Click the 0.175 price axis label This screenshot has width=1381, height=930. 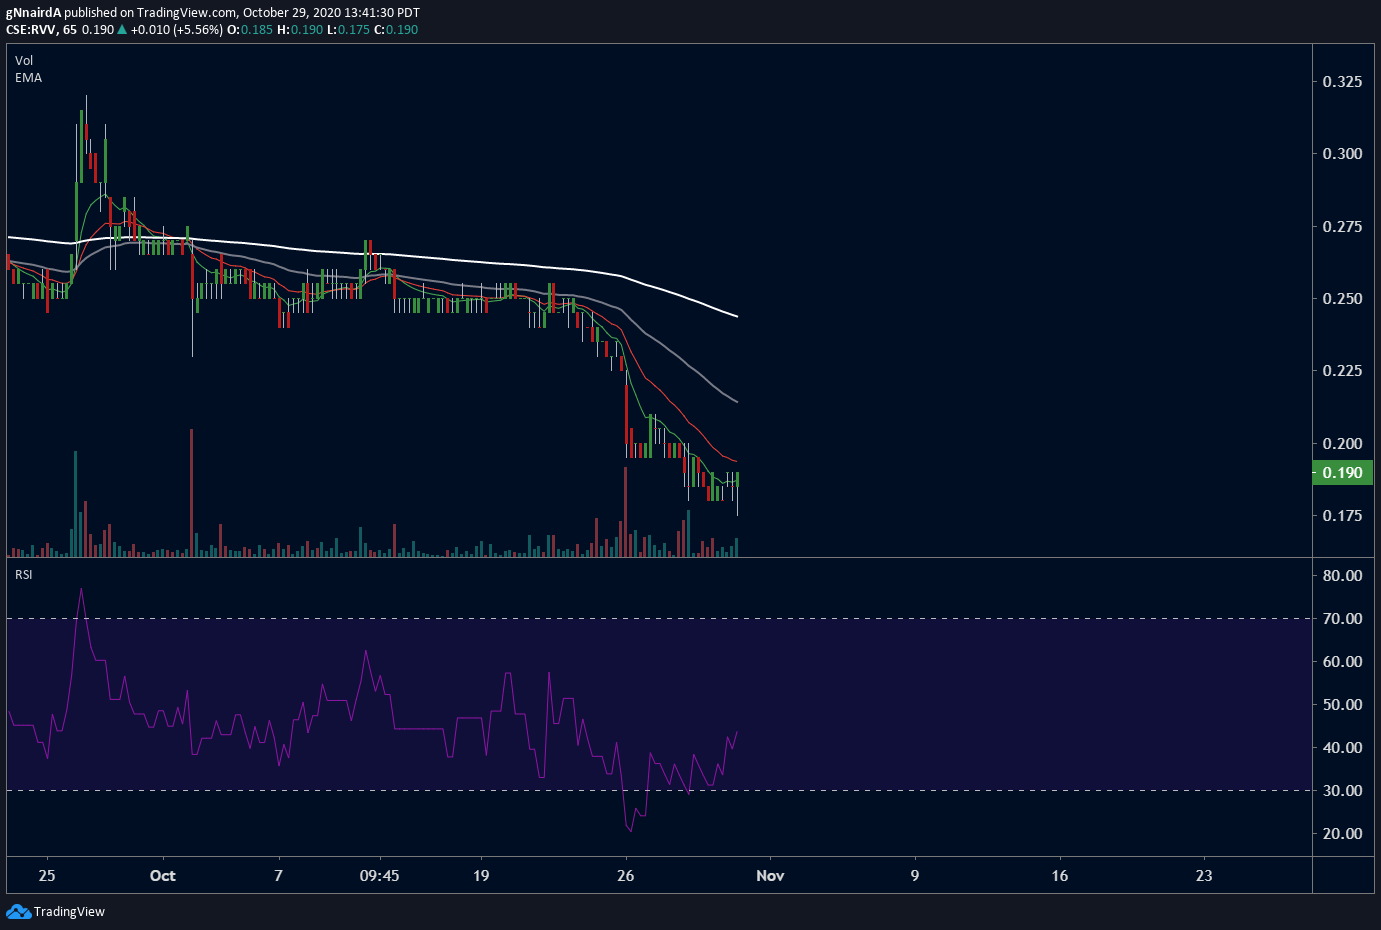tap(1342, 516)
